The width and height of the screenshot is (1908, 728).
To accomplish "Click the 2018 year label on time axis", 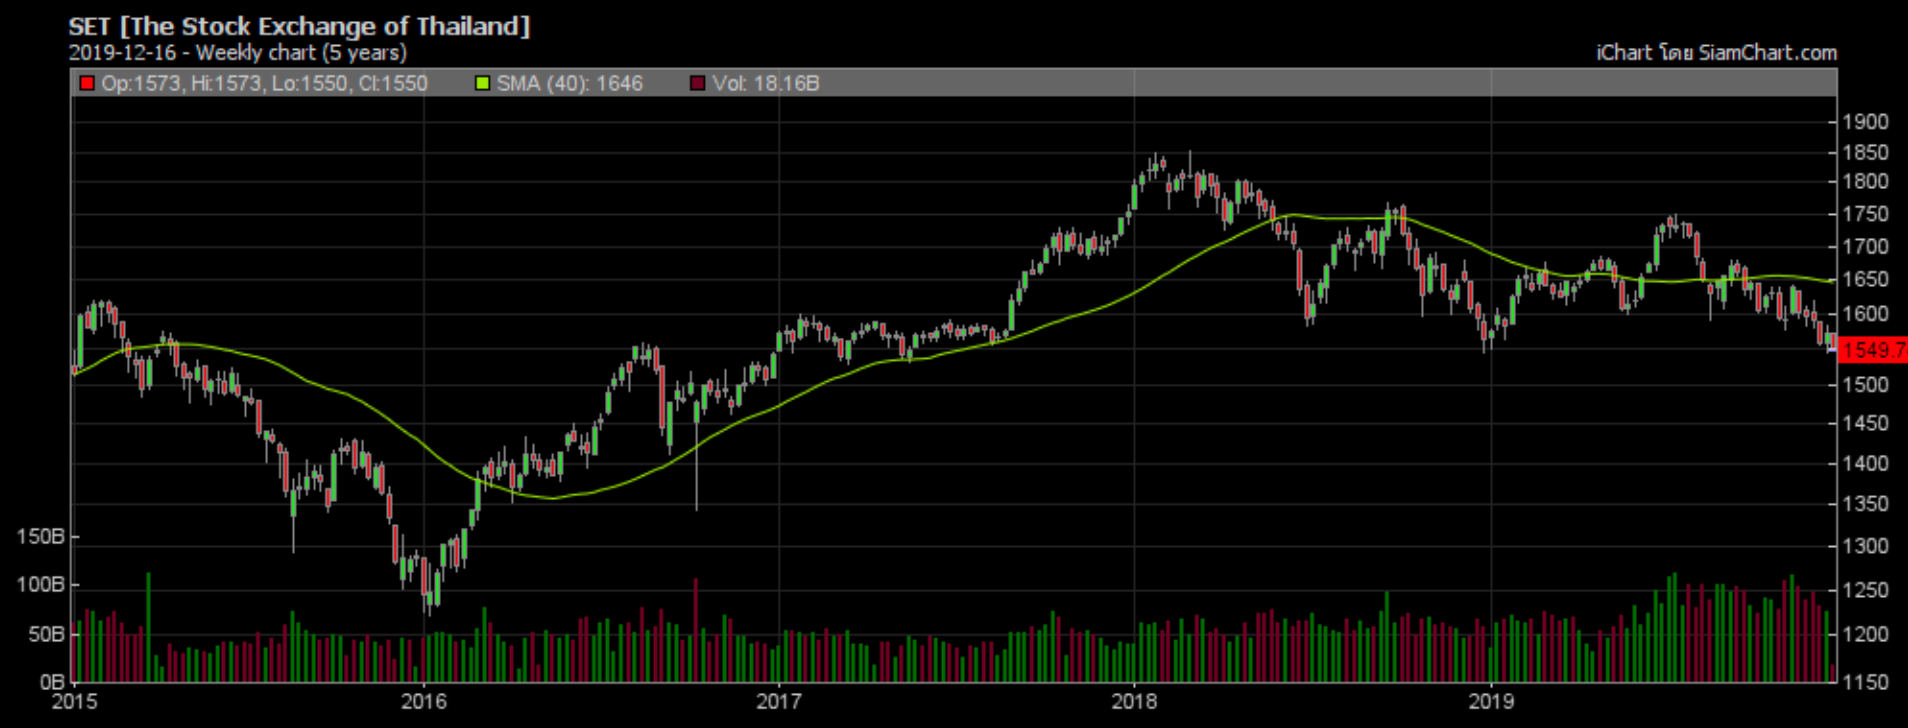I will click(x=1134, y=701).
